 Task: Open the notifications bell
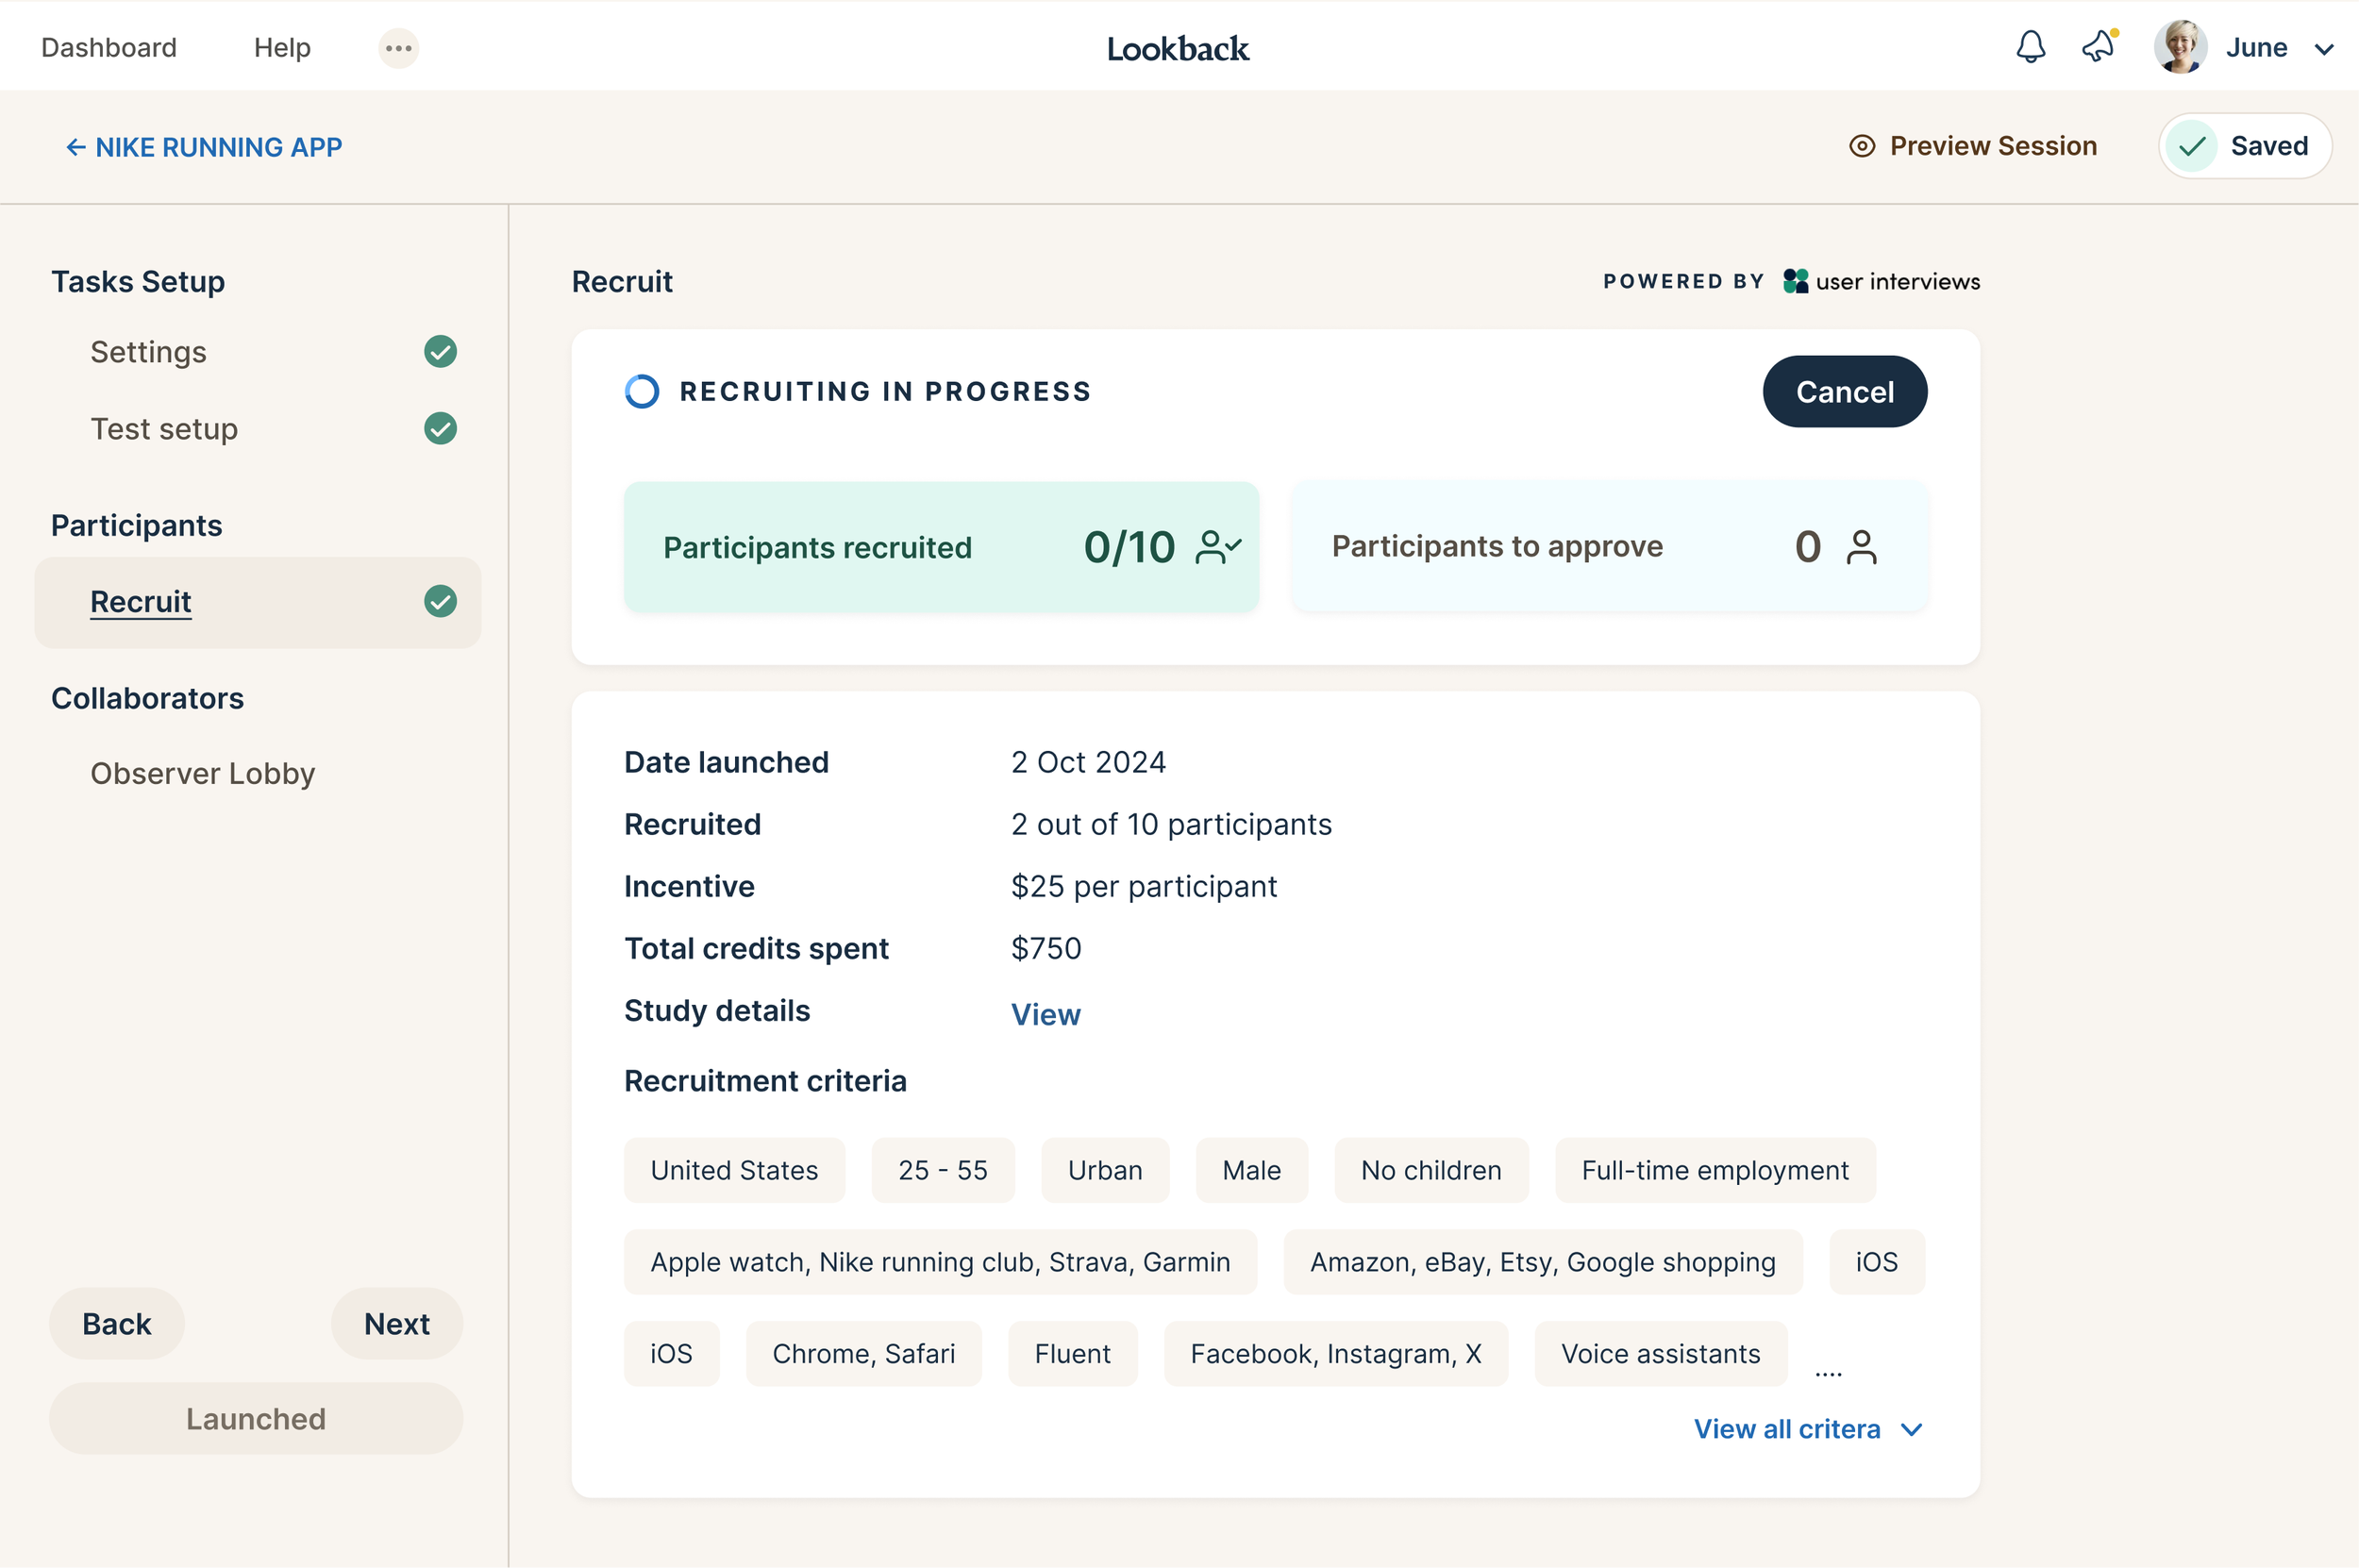pos(2030,47)
